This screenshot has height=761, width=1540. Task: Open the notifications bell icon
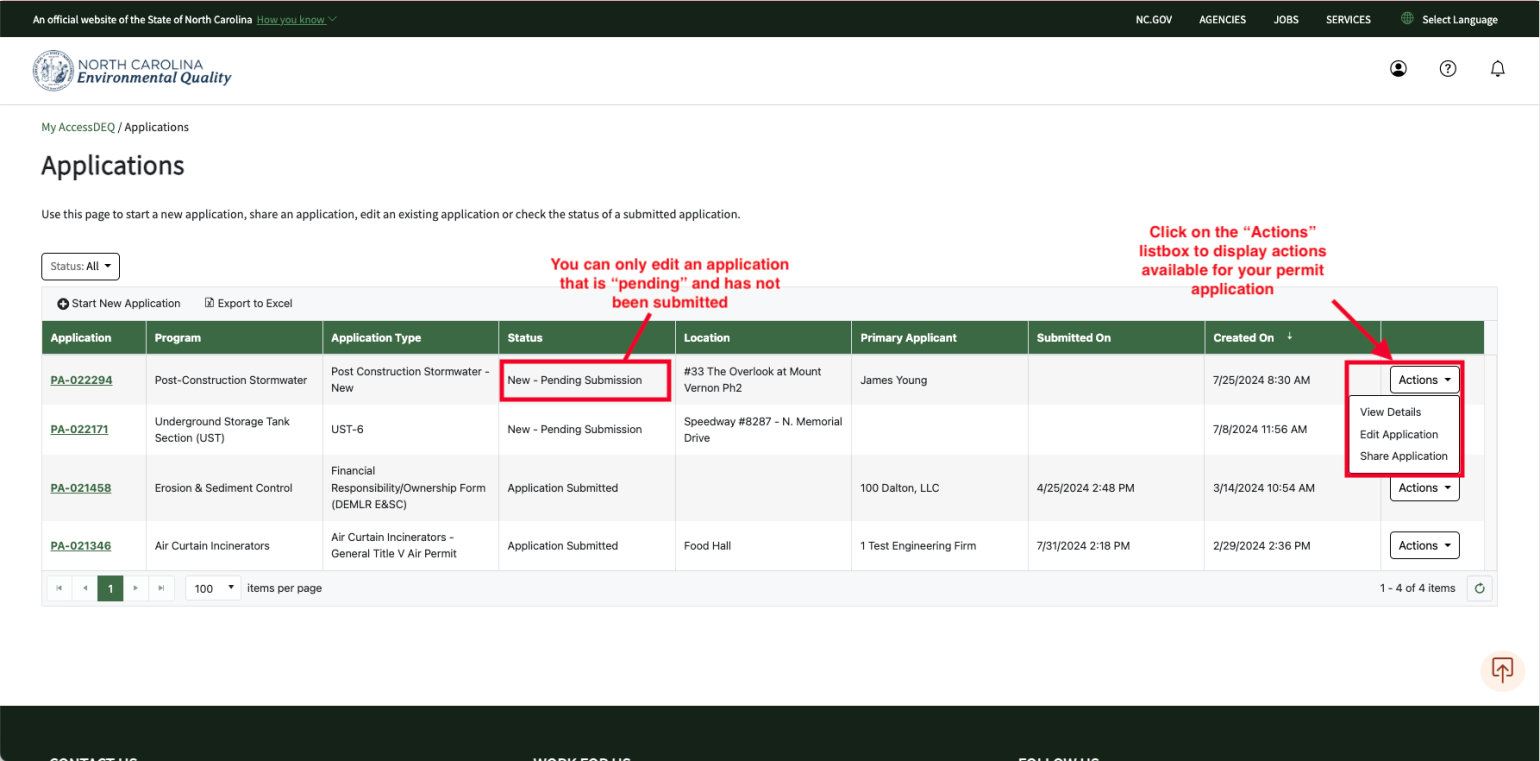point(1497,68)
